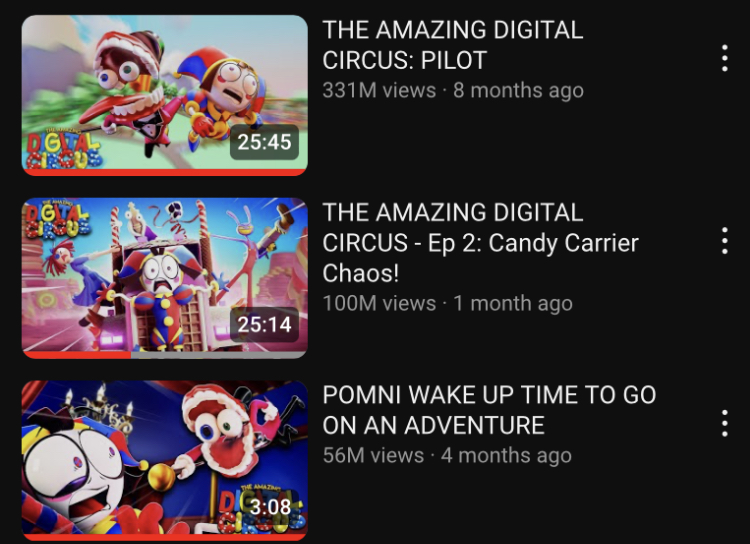This screenshot has height=544, width=750.
Task: Click the 3:08 duration badge
Action: tap(270, 507)
